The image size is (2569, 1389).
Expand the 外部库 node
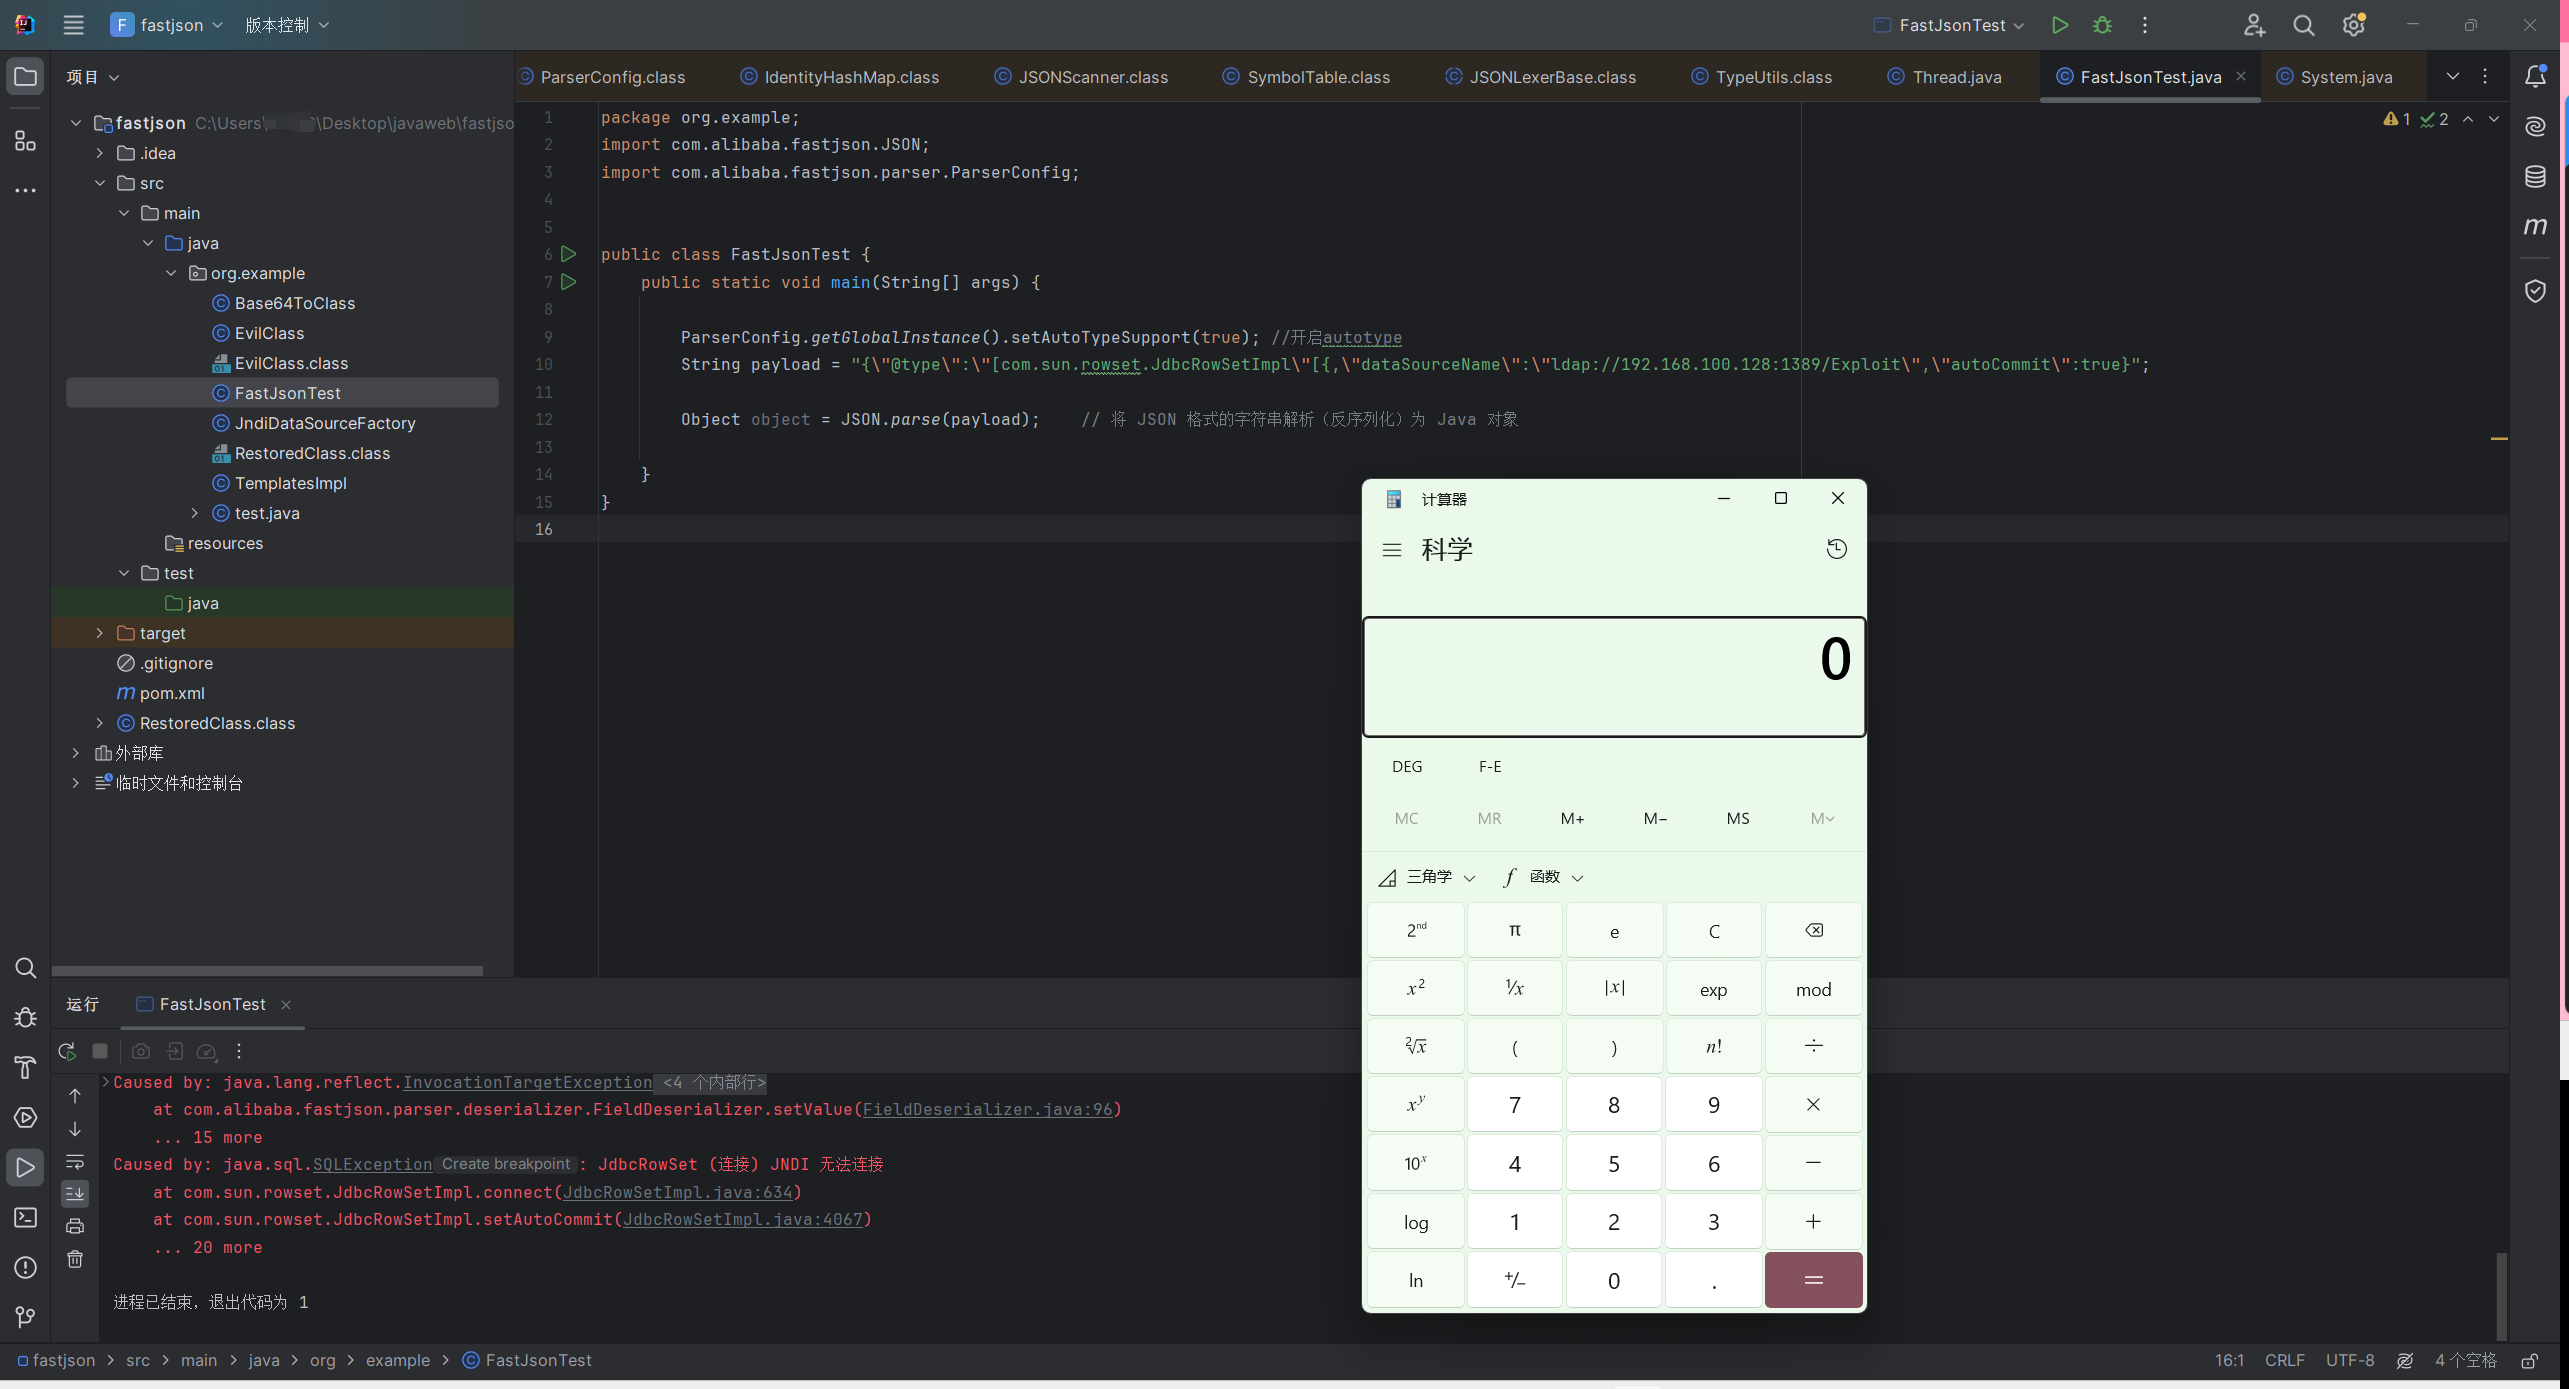point(75,753)
